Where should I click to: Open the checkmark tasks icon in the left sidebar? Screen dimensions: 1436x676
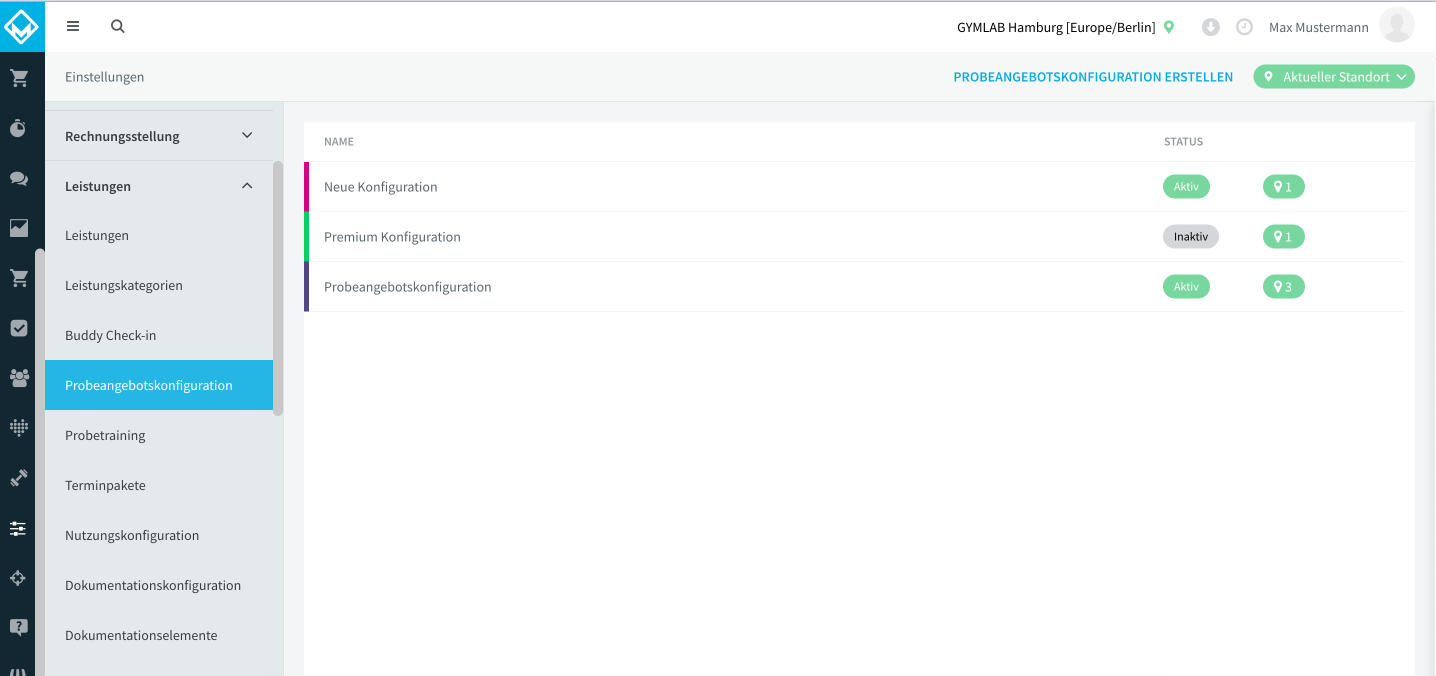[18, 328]
